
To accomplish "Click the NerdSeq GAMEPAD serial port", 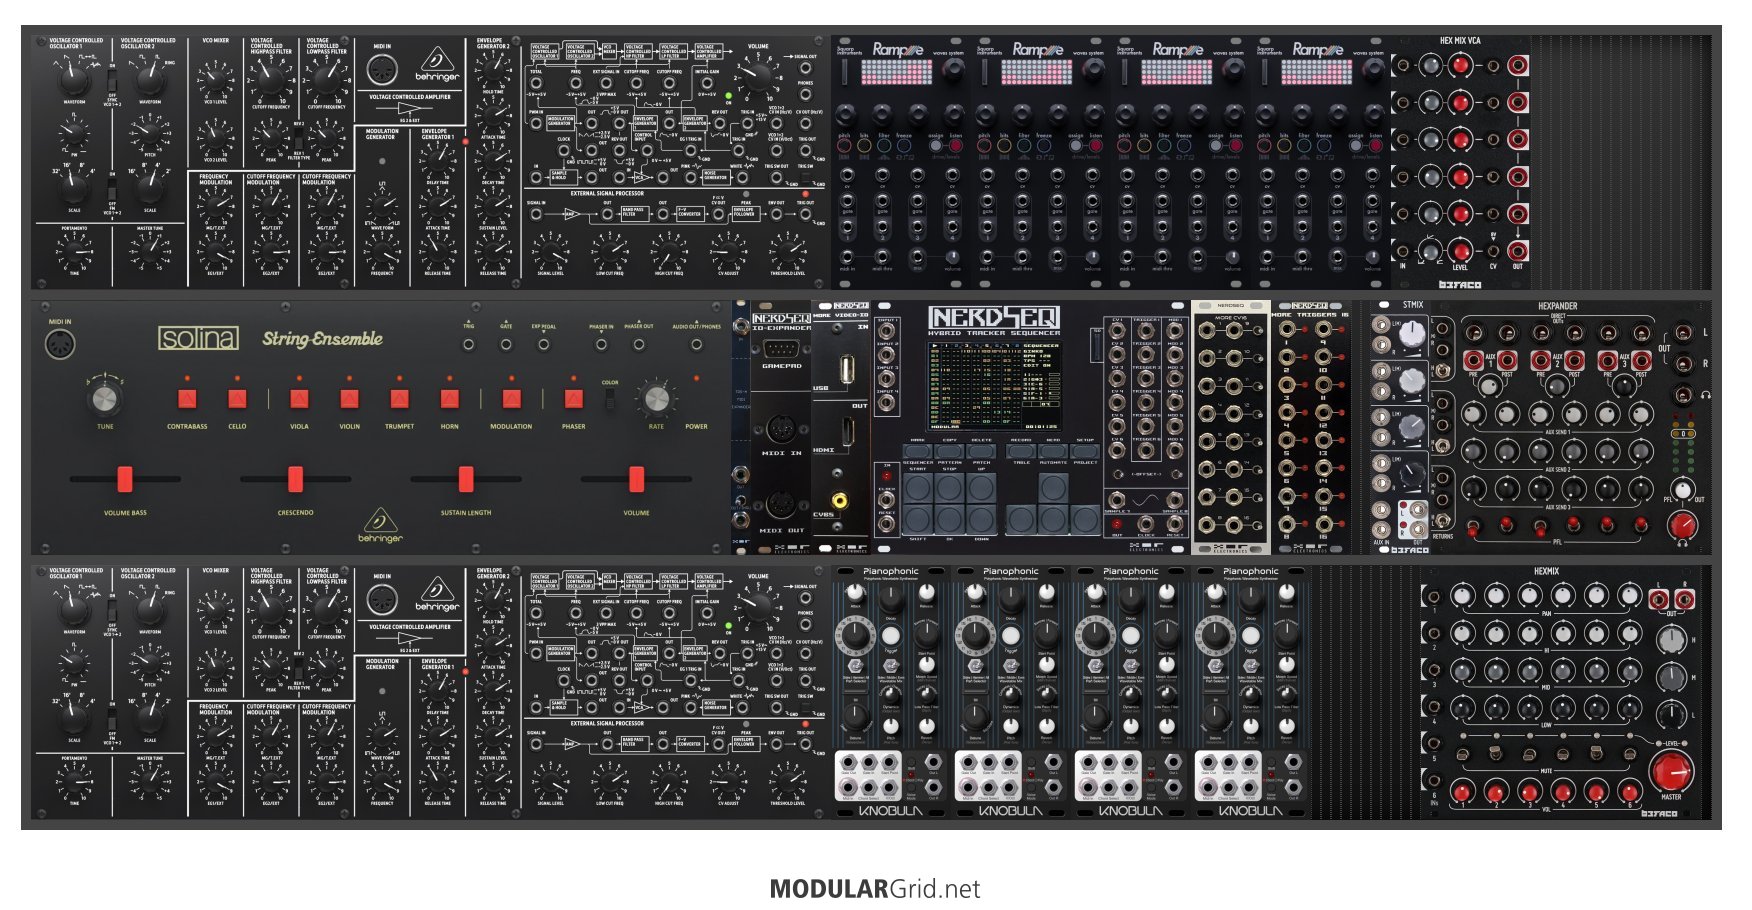I will [x=781, y=349].
